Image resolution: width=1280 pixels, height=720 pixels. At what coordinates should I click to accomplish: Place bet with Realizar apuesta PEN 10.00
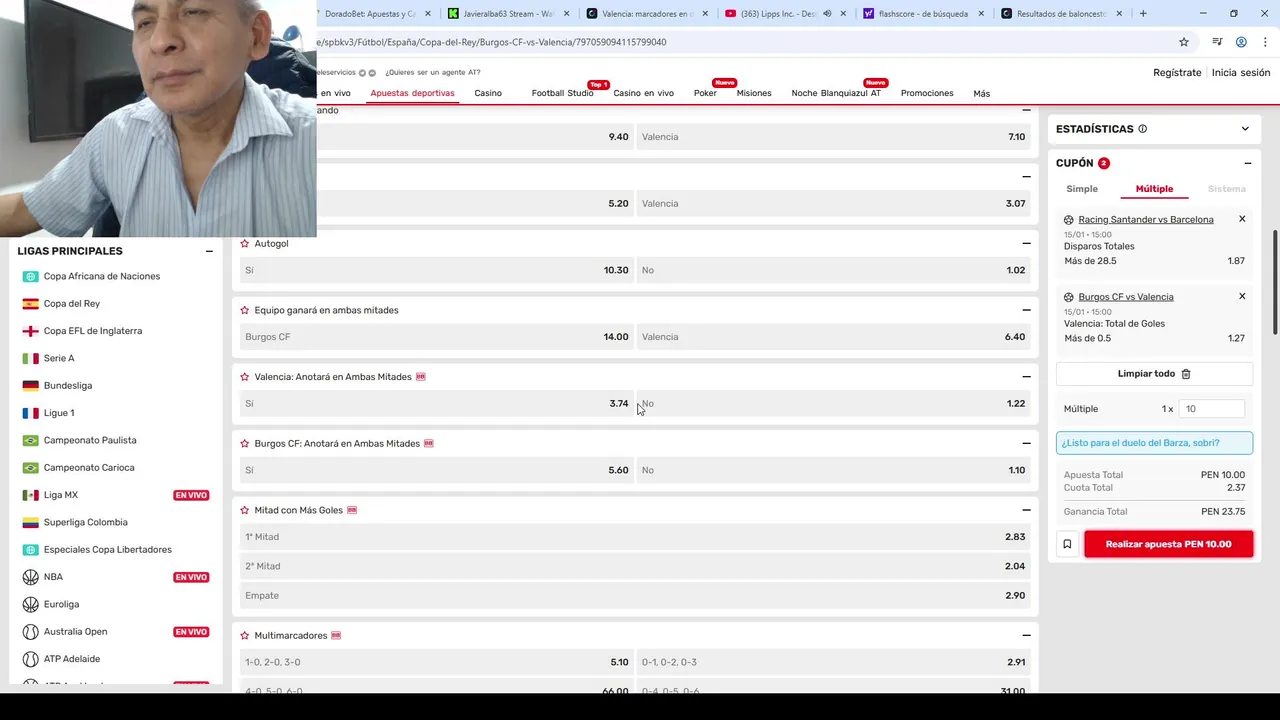(x=1168, y=544)
